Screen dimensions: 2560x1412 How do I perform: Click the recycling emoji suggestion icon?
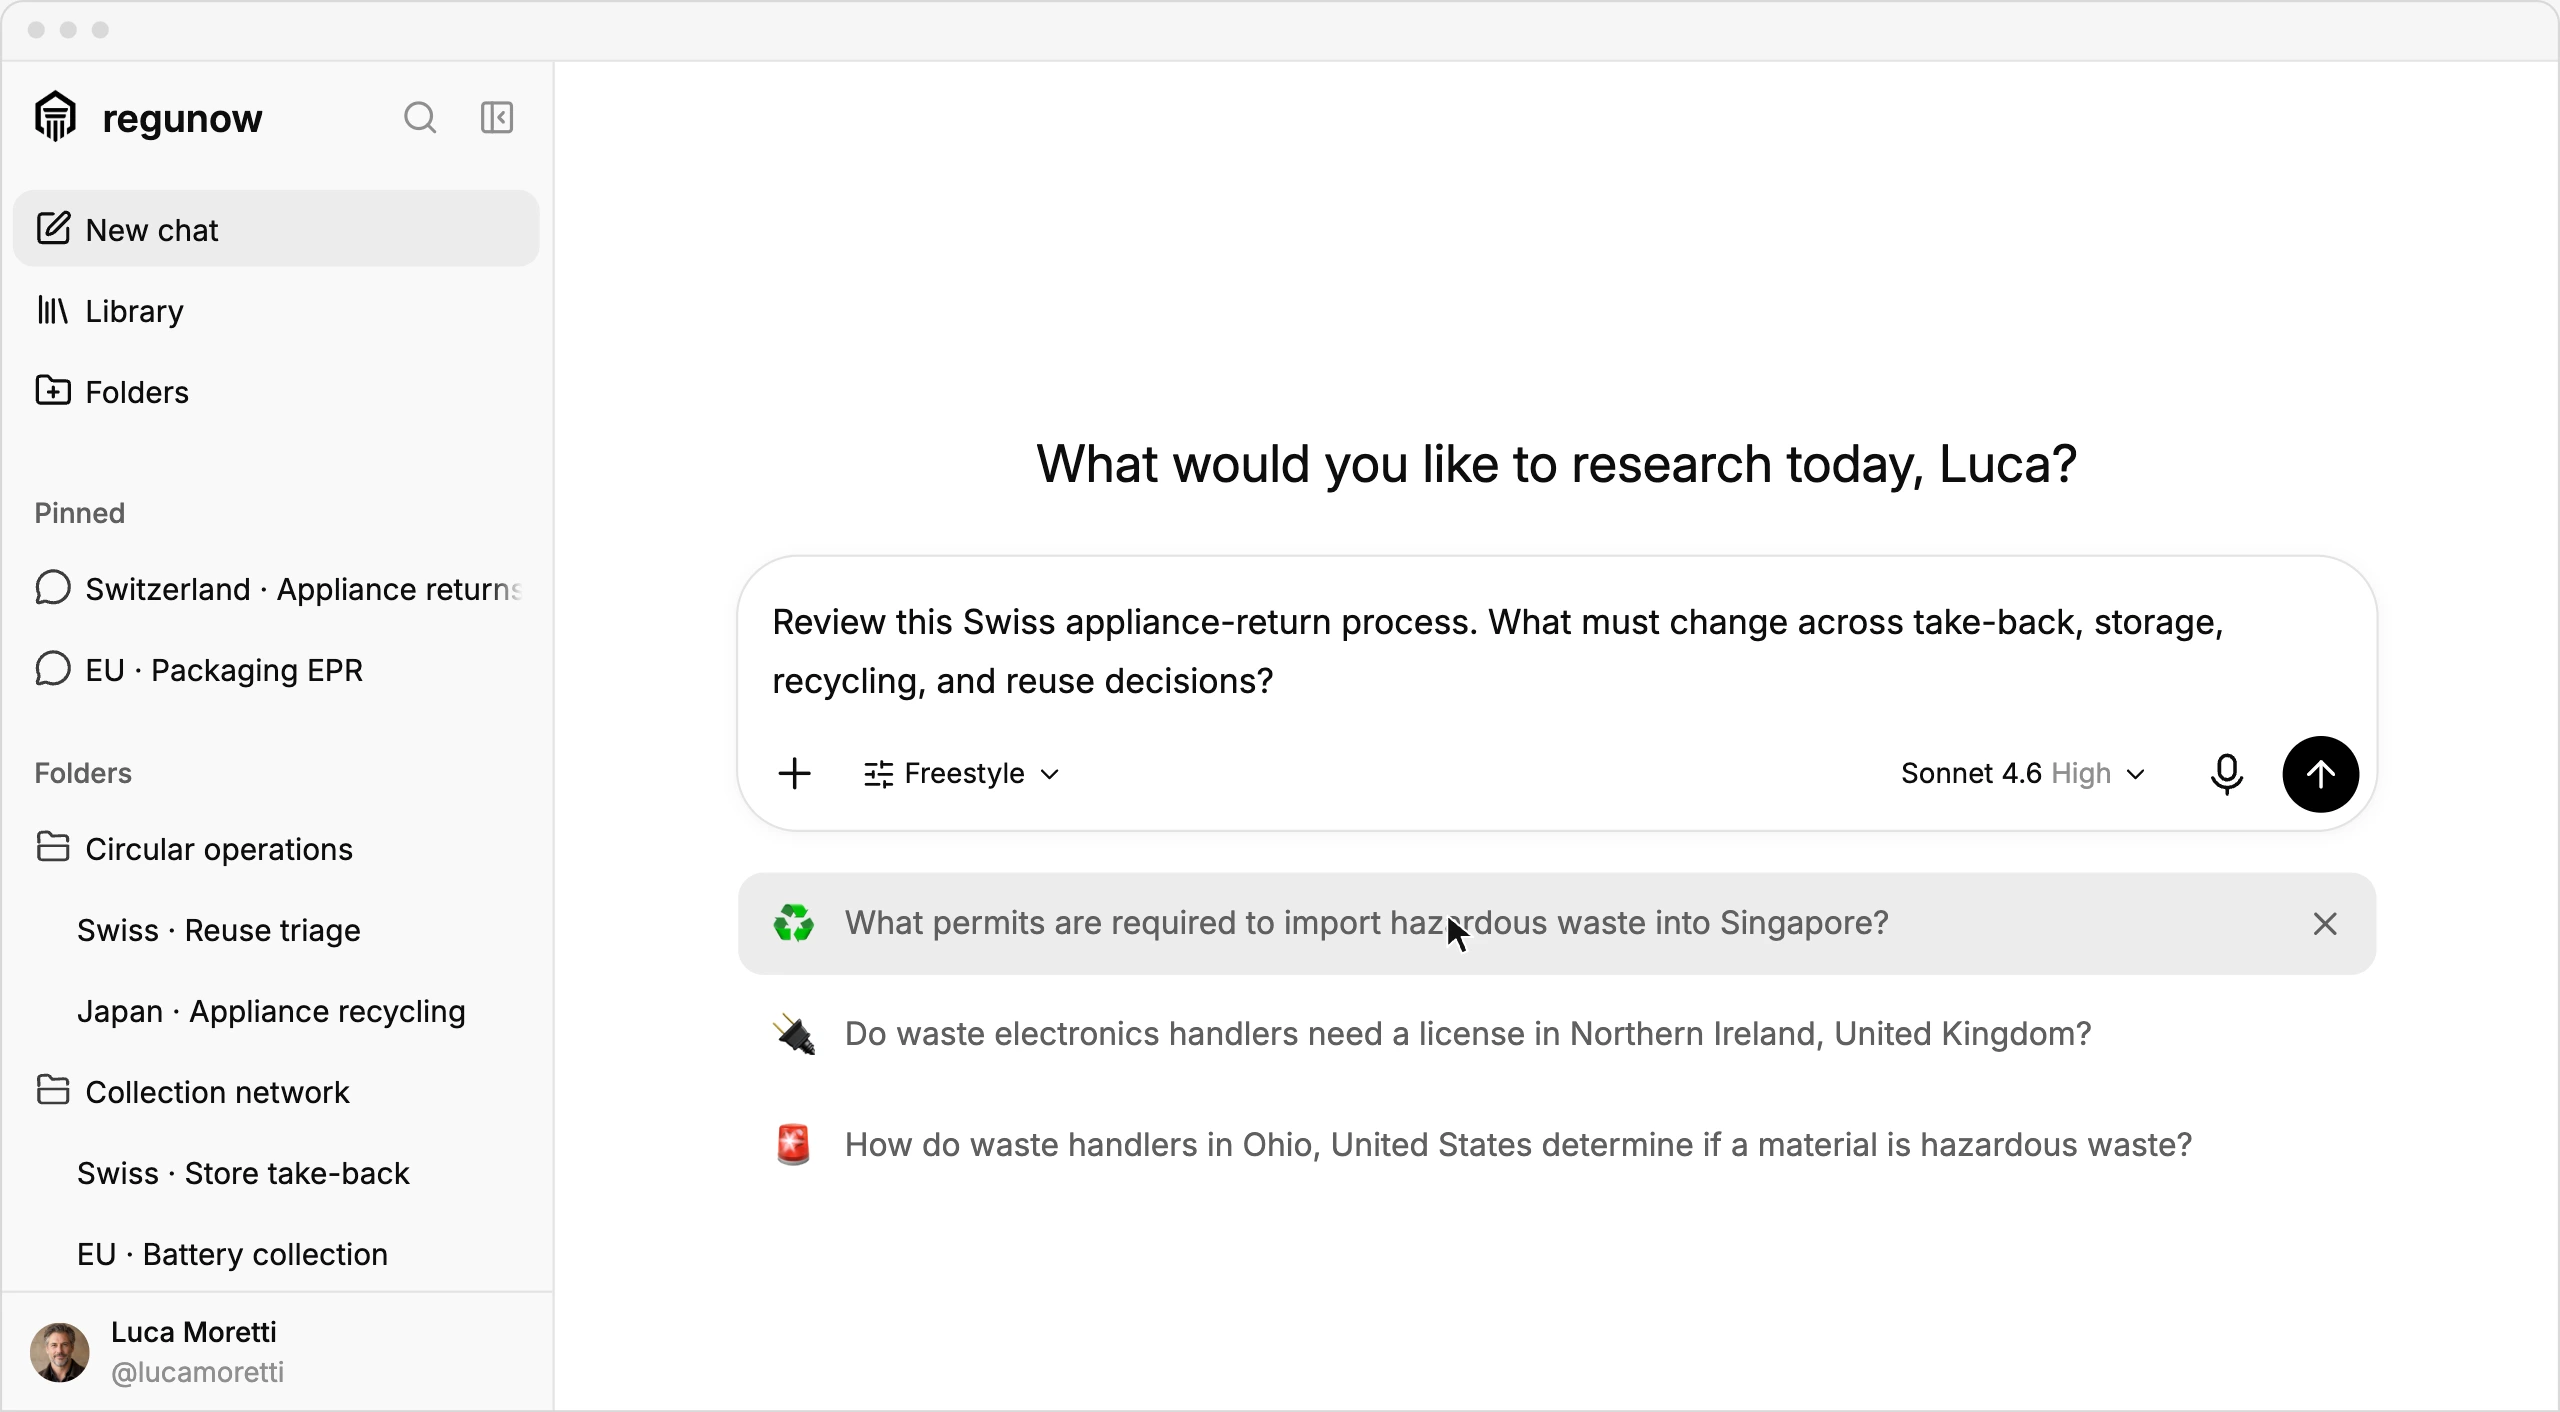[794, 923]
